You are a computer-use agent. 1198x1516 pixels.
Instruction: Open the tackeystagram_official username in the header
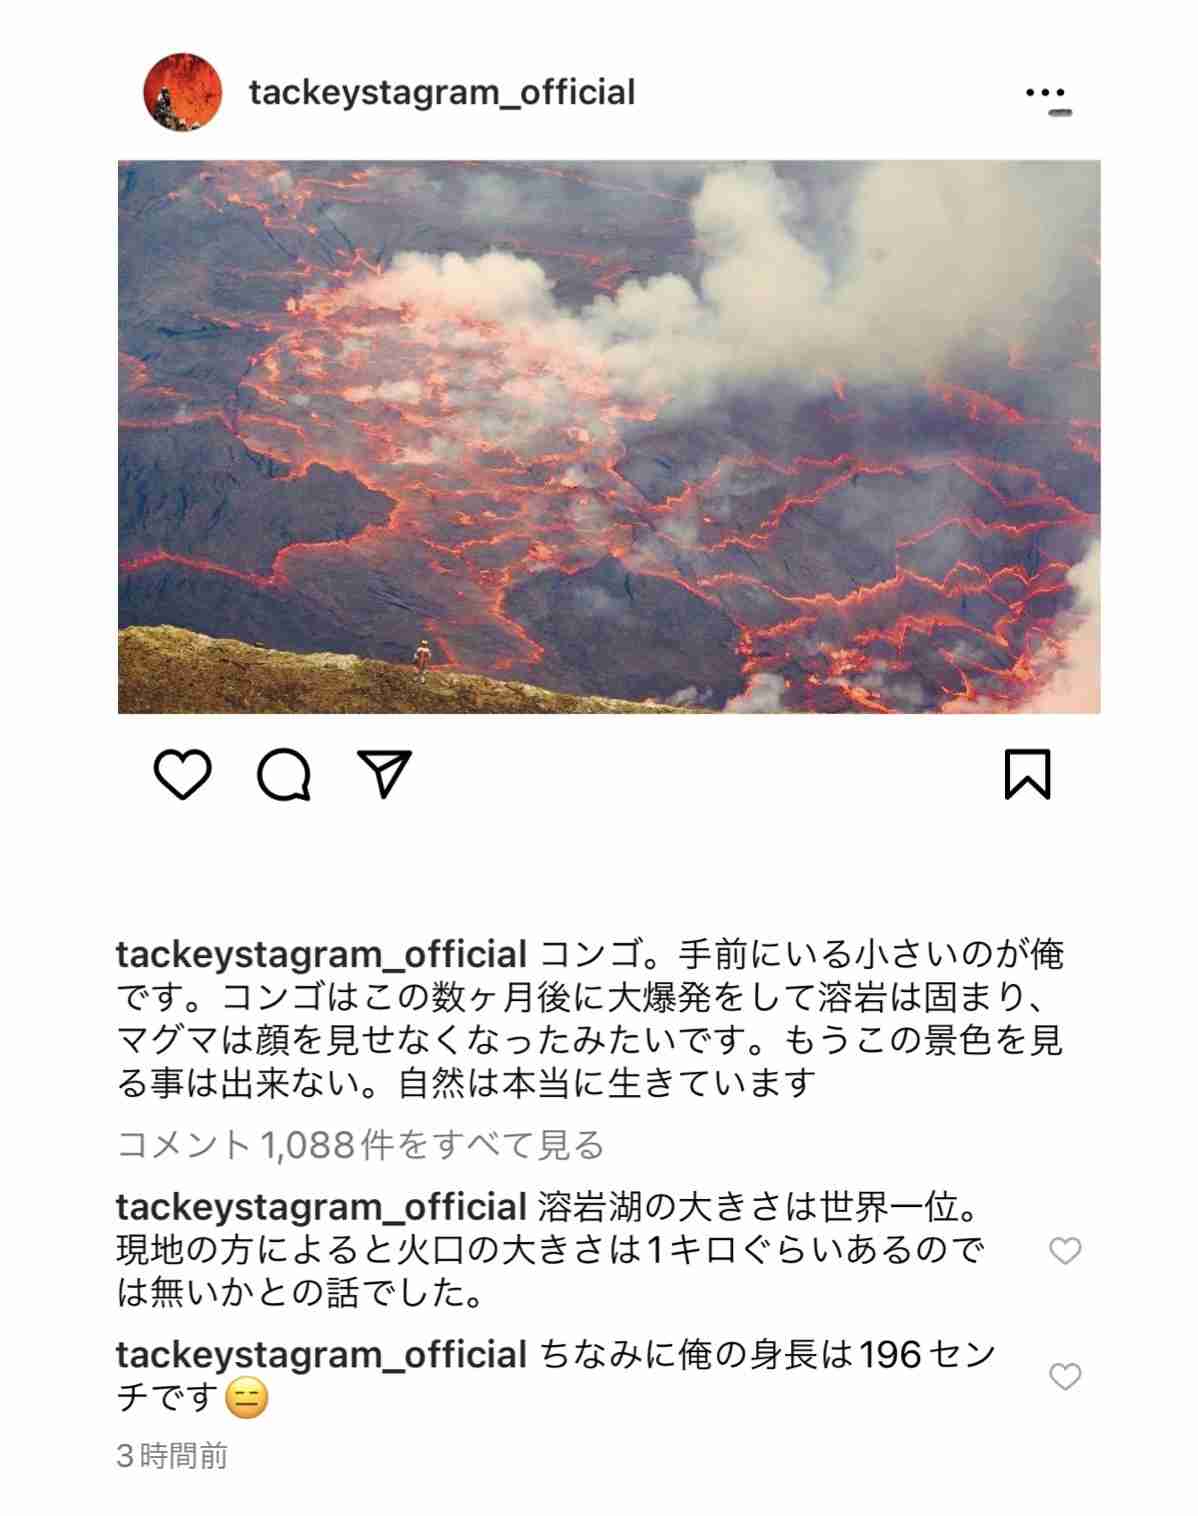click(x=442, y=92)
